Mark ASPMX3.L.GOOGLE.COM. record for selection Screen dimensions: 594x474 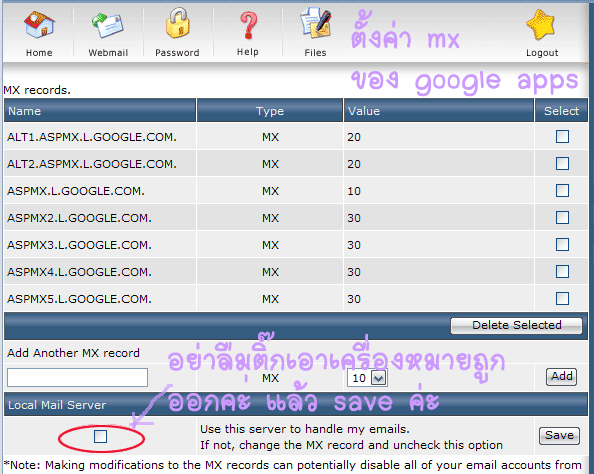click(562, 244)
